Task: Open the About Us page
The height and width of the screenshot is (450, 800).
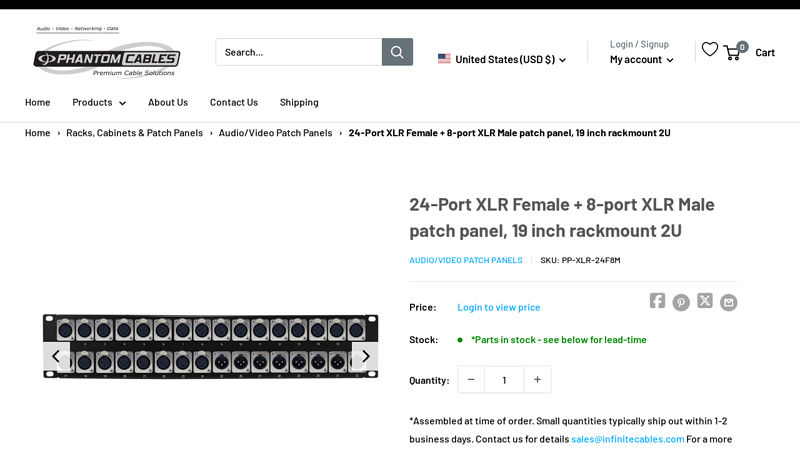Action: (168, 102)
